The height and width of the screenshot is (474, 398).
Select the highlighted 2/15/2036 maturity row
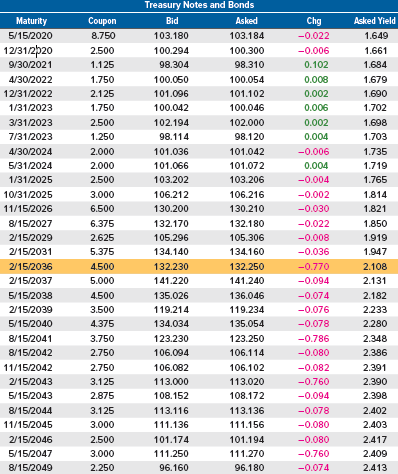click(x=199, y=266)
